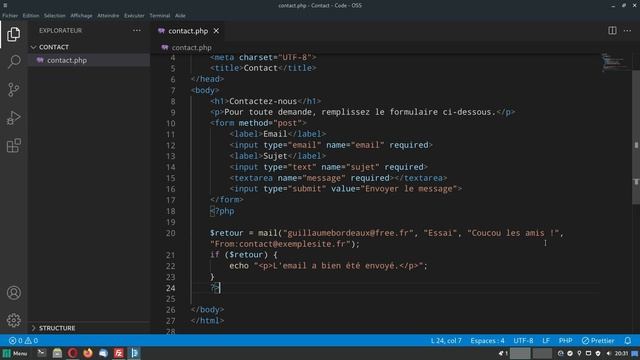Click "guillaumebordeaux@free.fr" string

tap(348, 233)
